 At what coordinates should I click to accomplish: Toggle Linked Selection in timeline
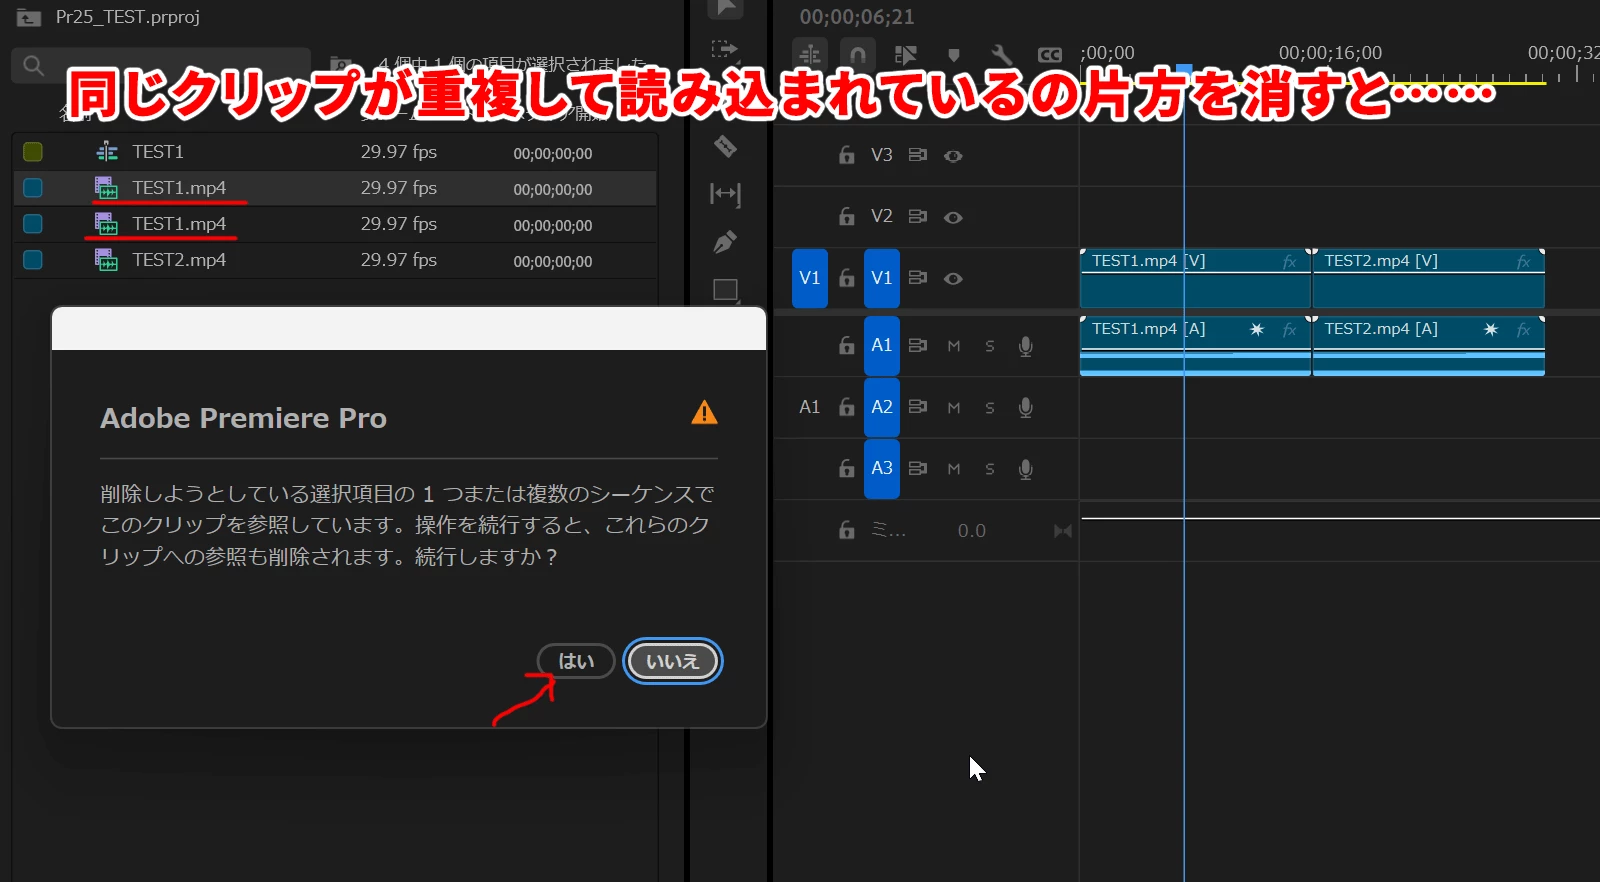pos(905,54)
